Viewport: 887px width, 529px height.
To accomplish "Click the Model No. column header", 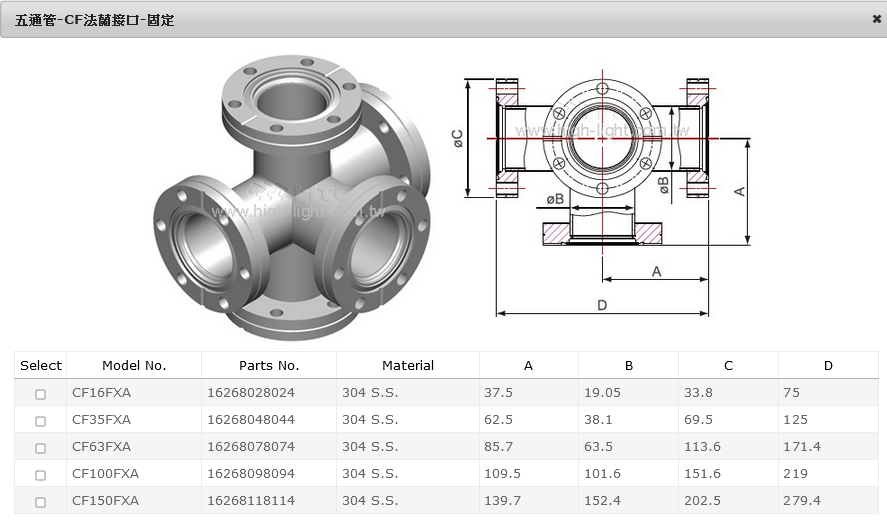I will [134, 365].
